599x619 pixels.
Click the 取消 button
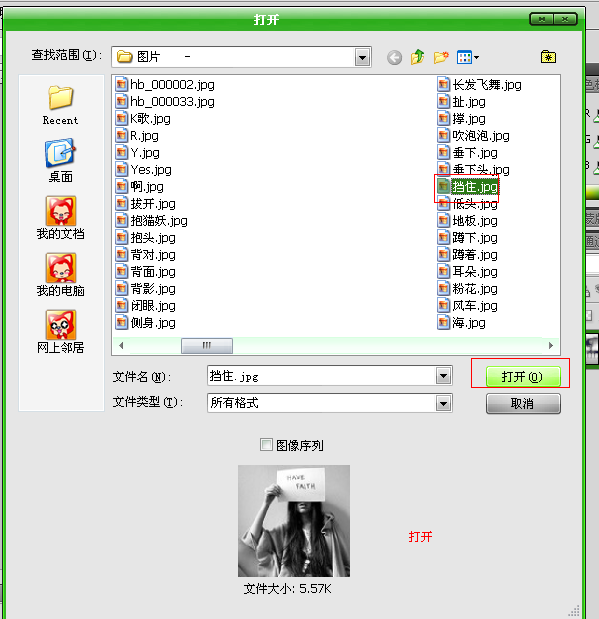point(523,403)
